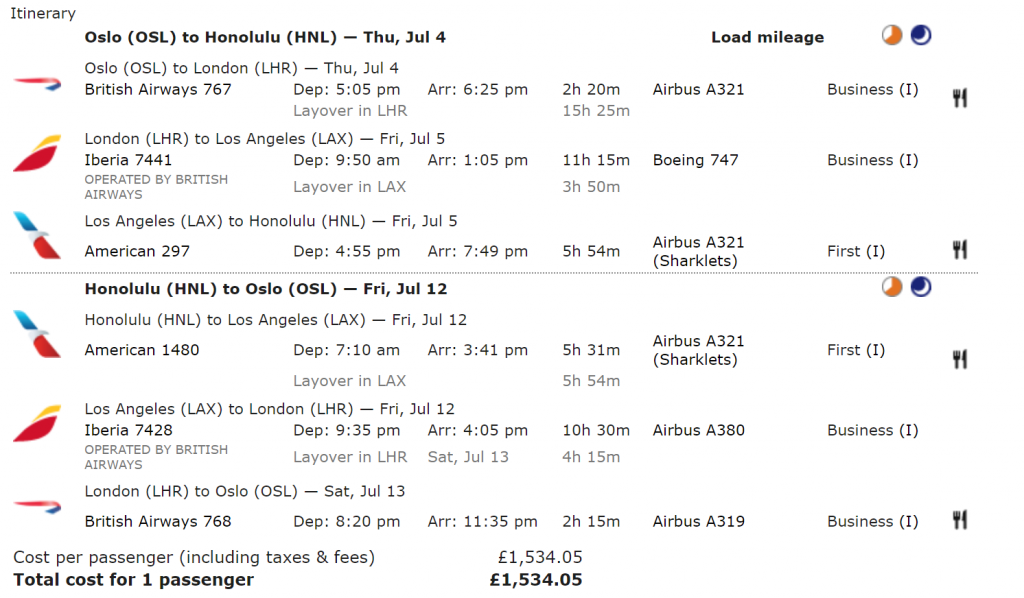
Task: Click Business (I) class for Iberia 7428
Action: (872, 430)
